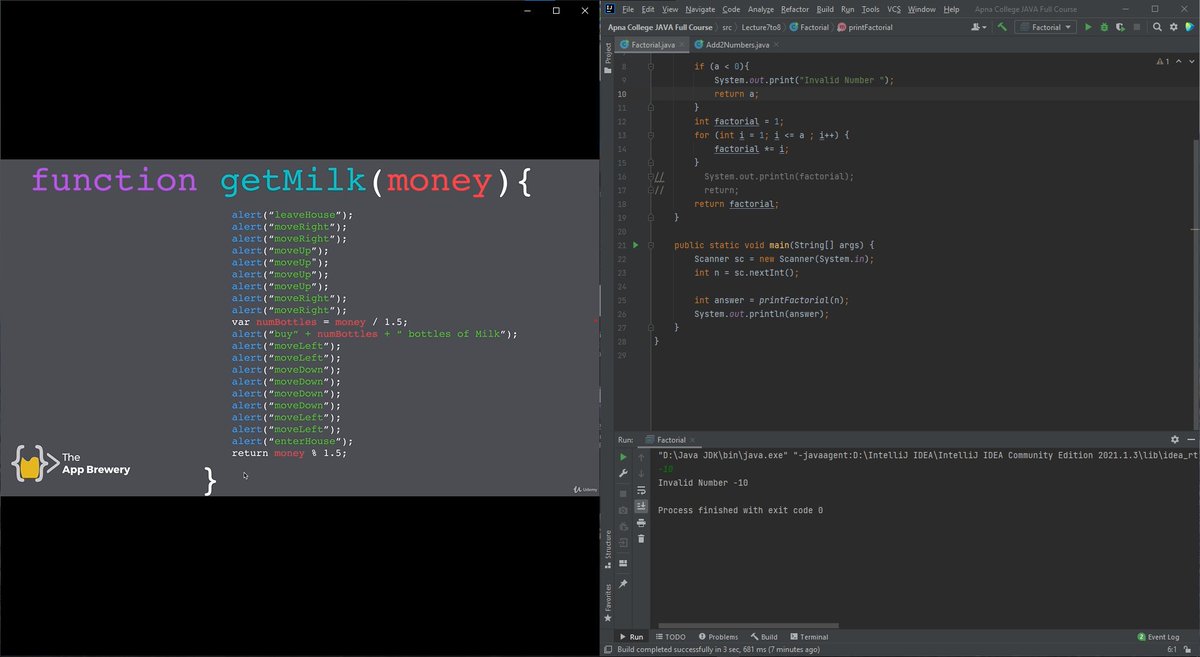Open the File menu

(628, 9)
